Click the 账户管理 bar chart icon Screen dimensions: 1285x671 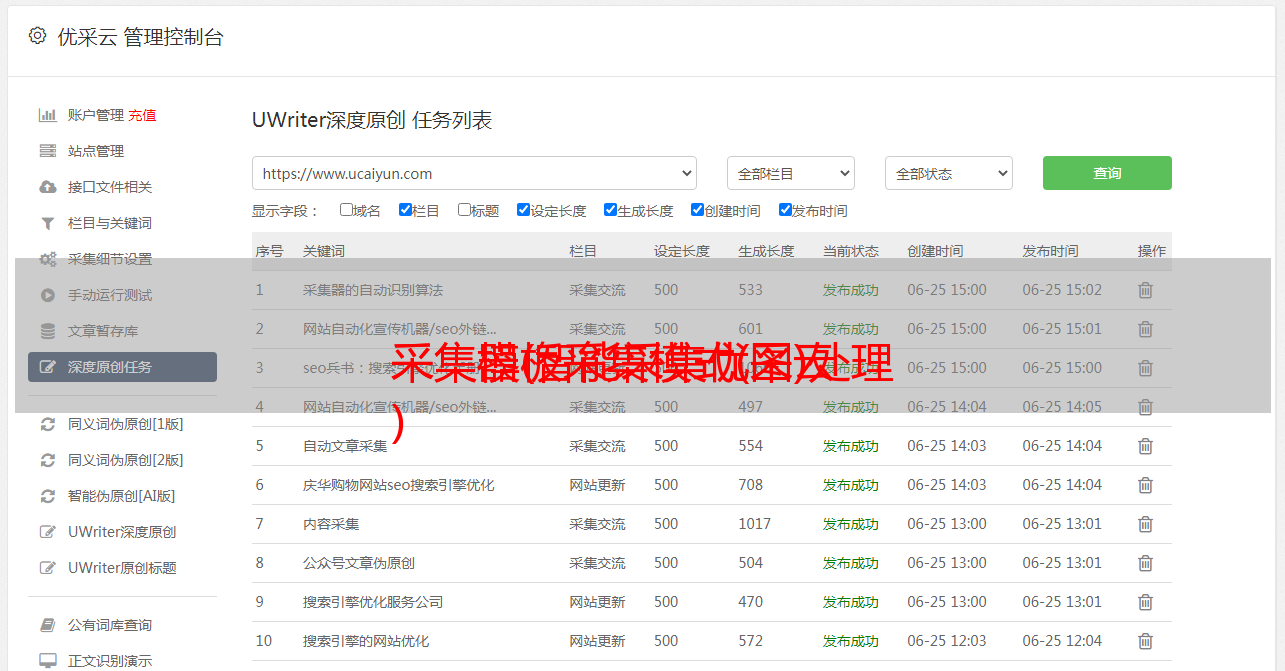47,115
